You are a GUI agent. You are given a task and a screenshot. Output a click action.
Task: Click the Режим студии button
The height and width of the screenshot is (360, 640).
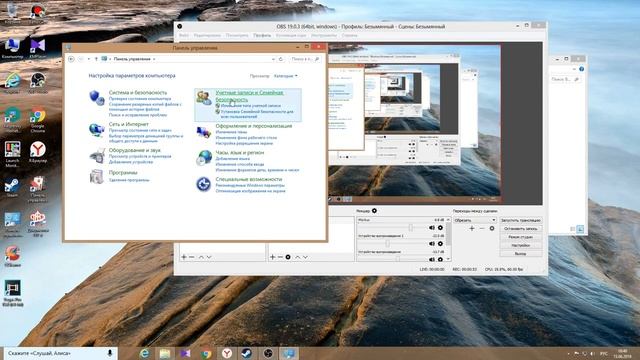coord(521,237)
